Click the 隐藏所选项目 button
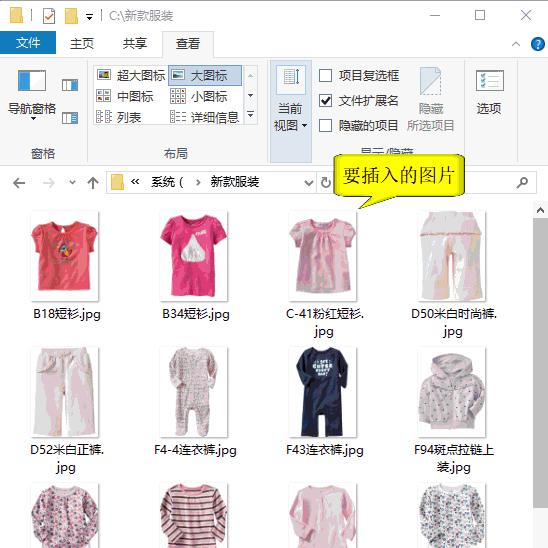This screenshot has width=548, height=548. click(x=431, y=100)
